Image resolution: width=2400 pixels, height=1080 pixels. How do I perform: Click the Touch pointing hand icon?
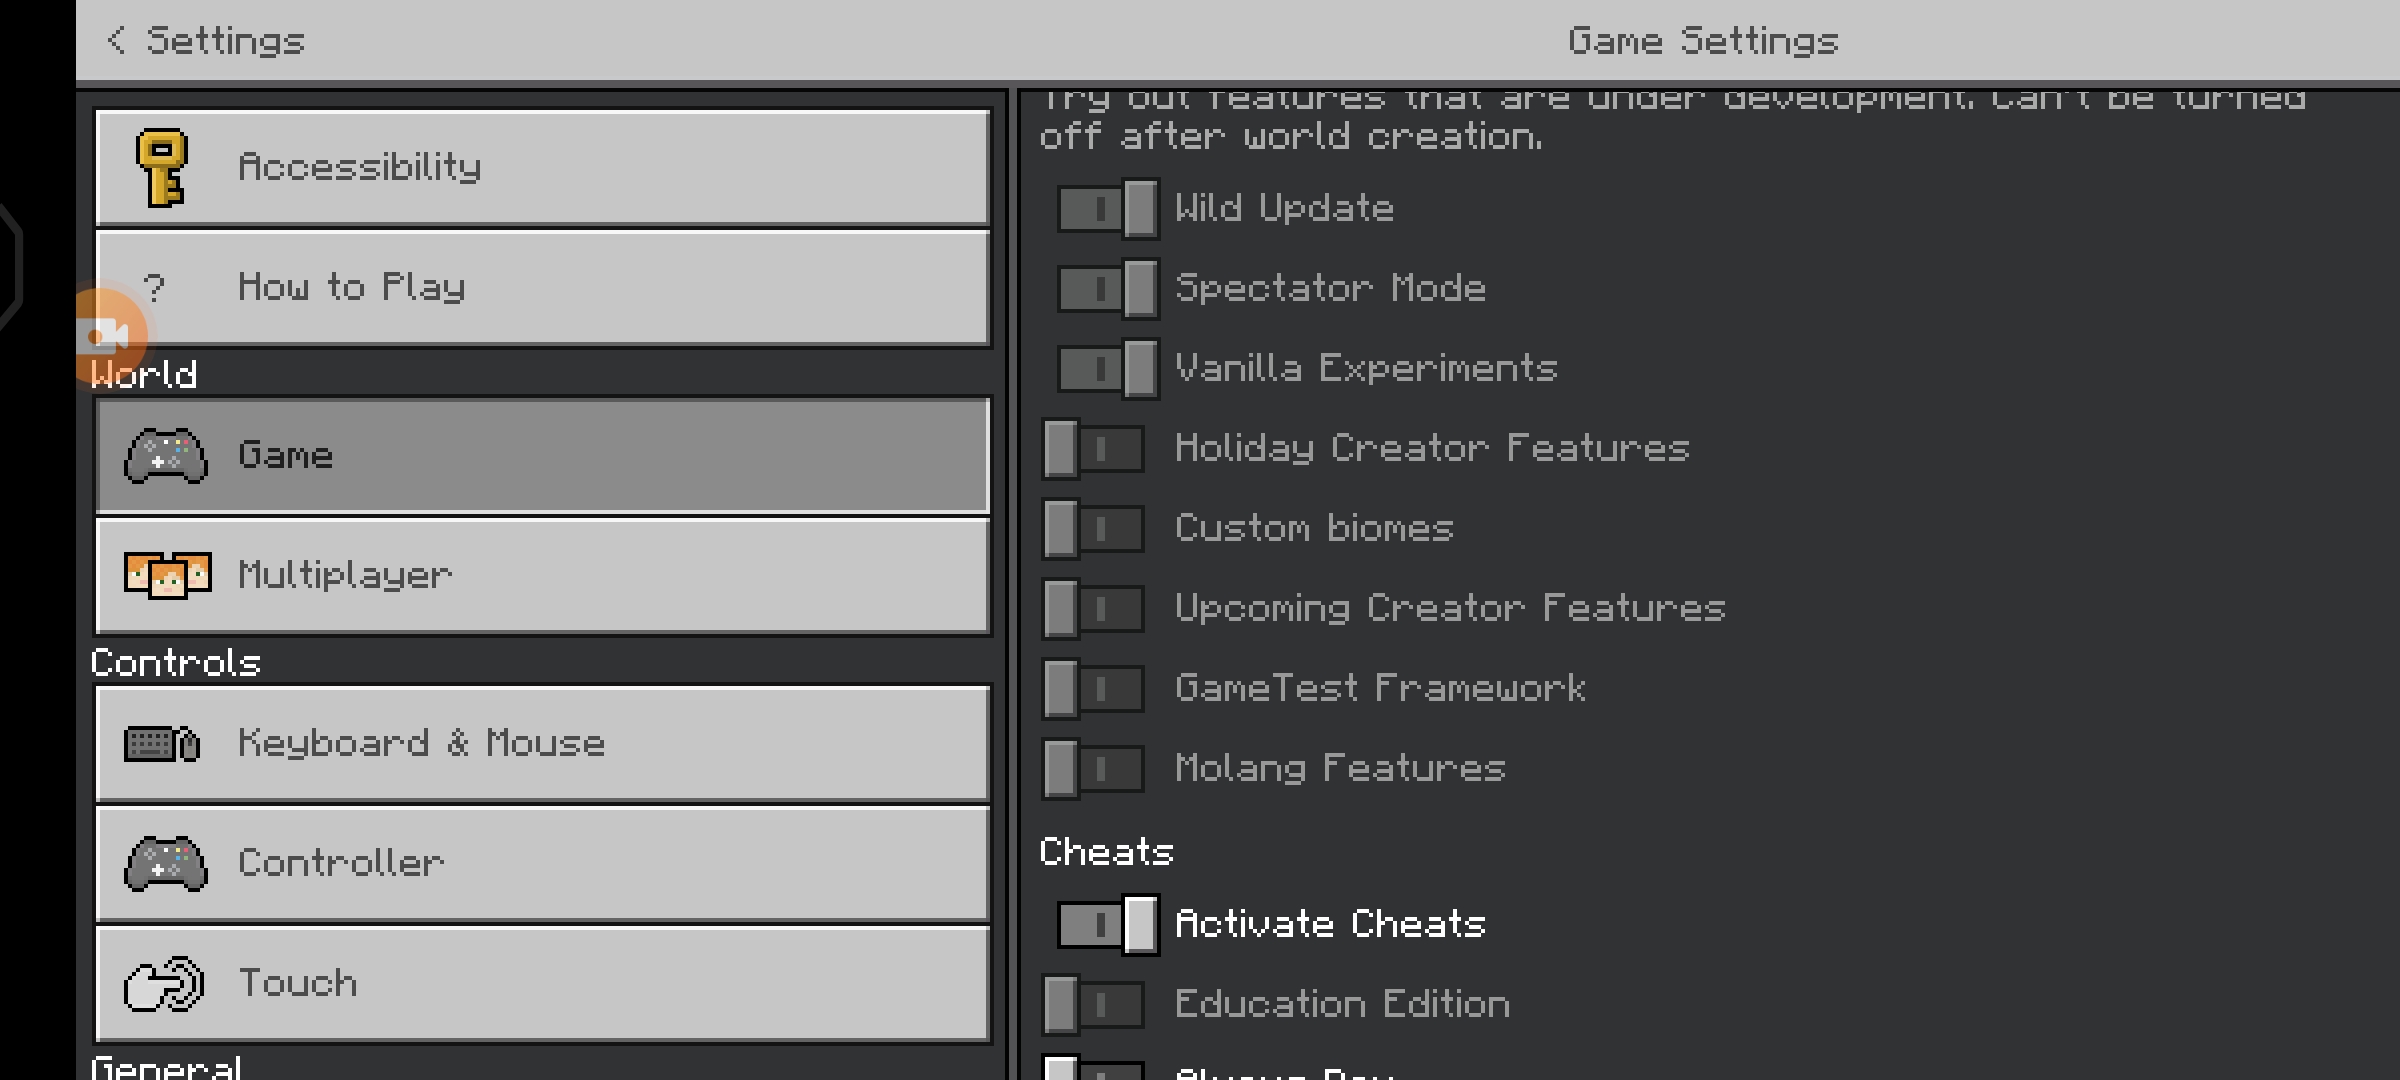coord(164,984)
